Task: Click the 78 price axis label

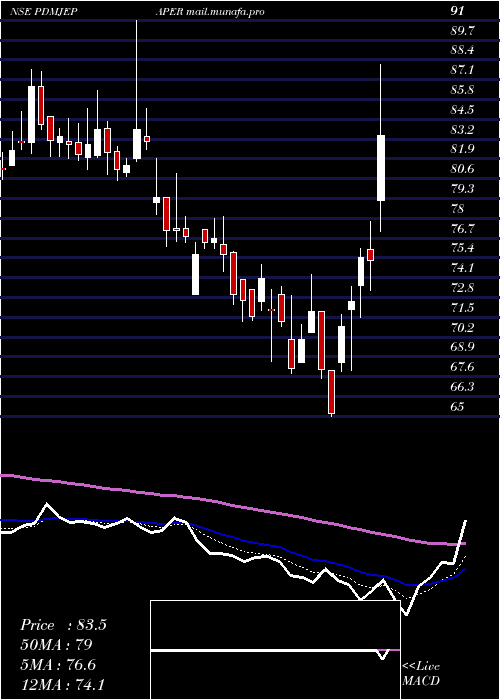Action: 458,208
